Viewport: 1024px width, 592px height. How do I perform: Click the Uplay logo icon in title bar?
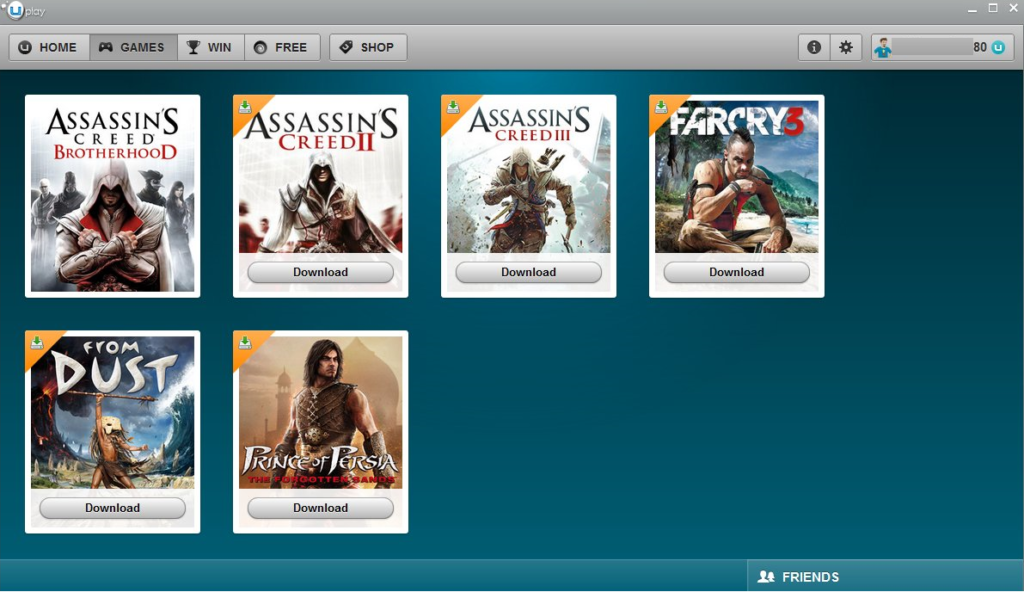[x=16, y=10]
